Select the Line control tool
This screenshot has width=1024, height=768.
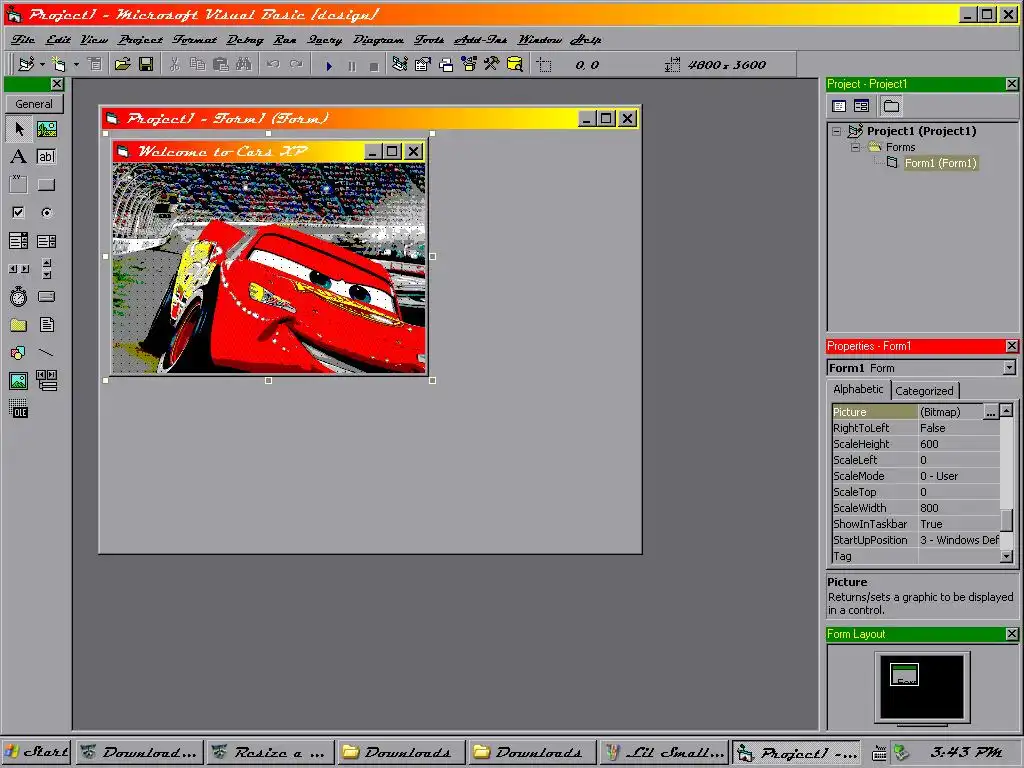click(46, 353)
